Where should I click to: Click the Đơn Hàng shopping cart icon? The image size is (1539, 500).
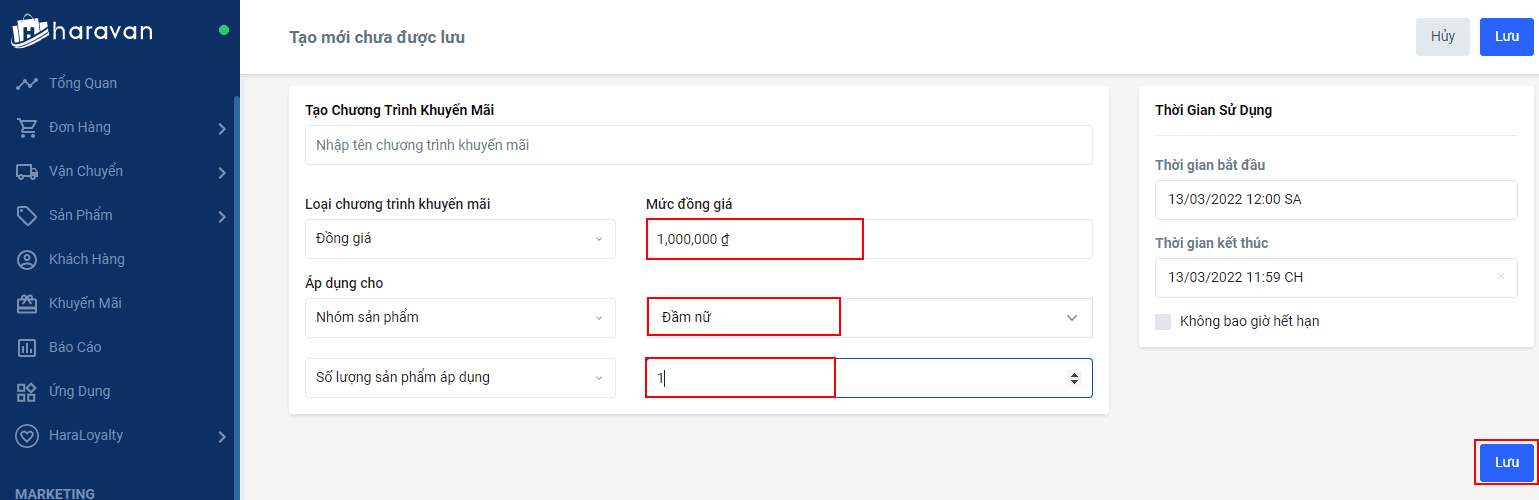tap(27, 127)
